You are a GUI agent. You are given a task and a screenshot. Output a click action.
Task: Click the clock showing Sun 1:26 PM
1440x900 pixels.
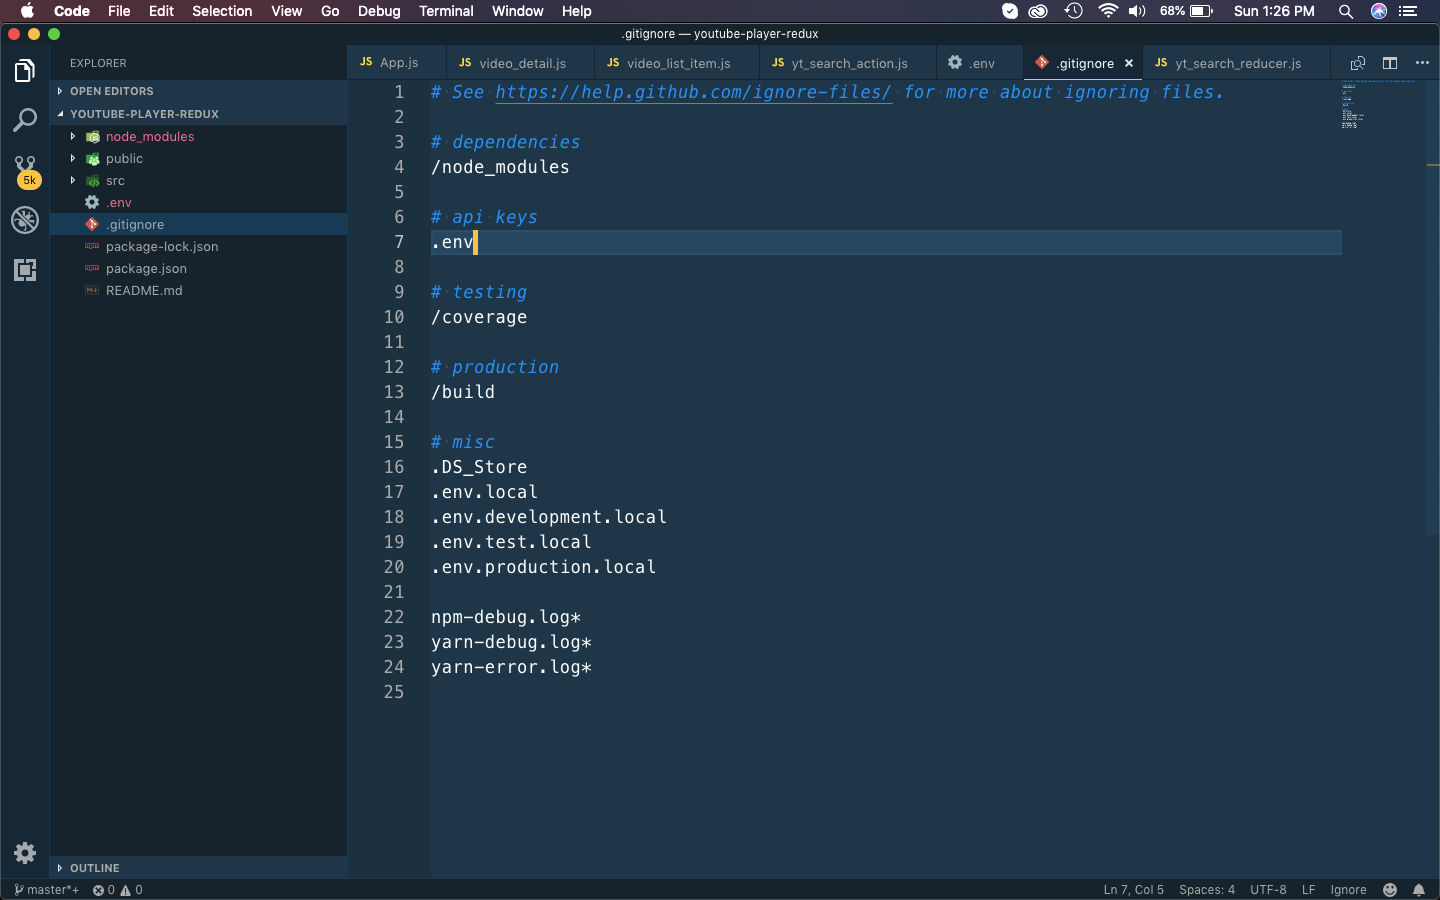[1274, 11]
